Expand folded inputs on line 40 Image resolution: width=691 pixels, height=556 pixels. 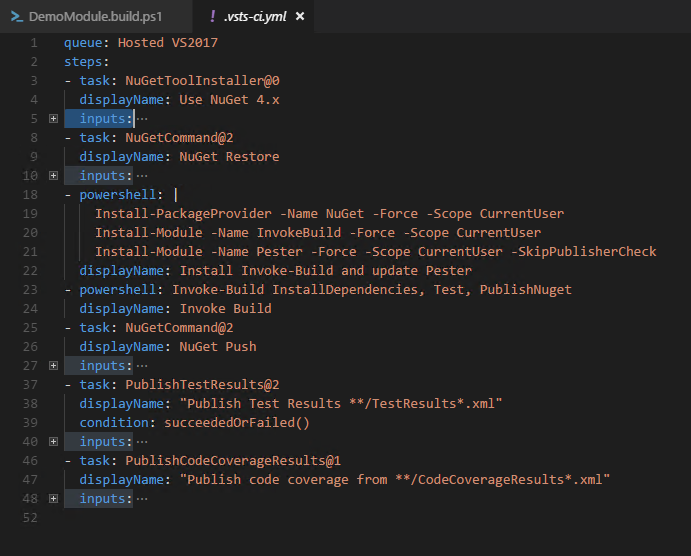coord(53,441)
